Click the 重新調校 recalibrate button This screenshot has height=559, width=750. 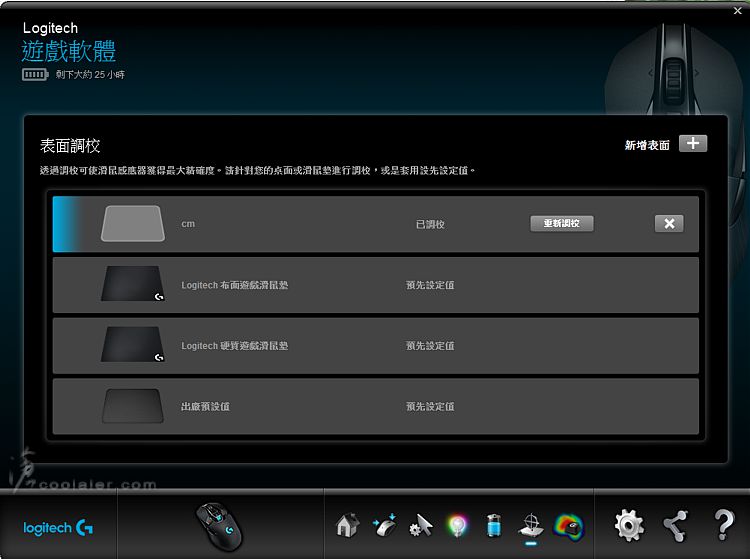point(562,223)
